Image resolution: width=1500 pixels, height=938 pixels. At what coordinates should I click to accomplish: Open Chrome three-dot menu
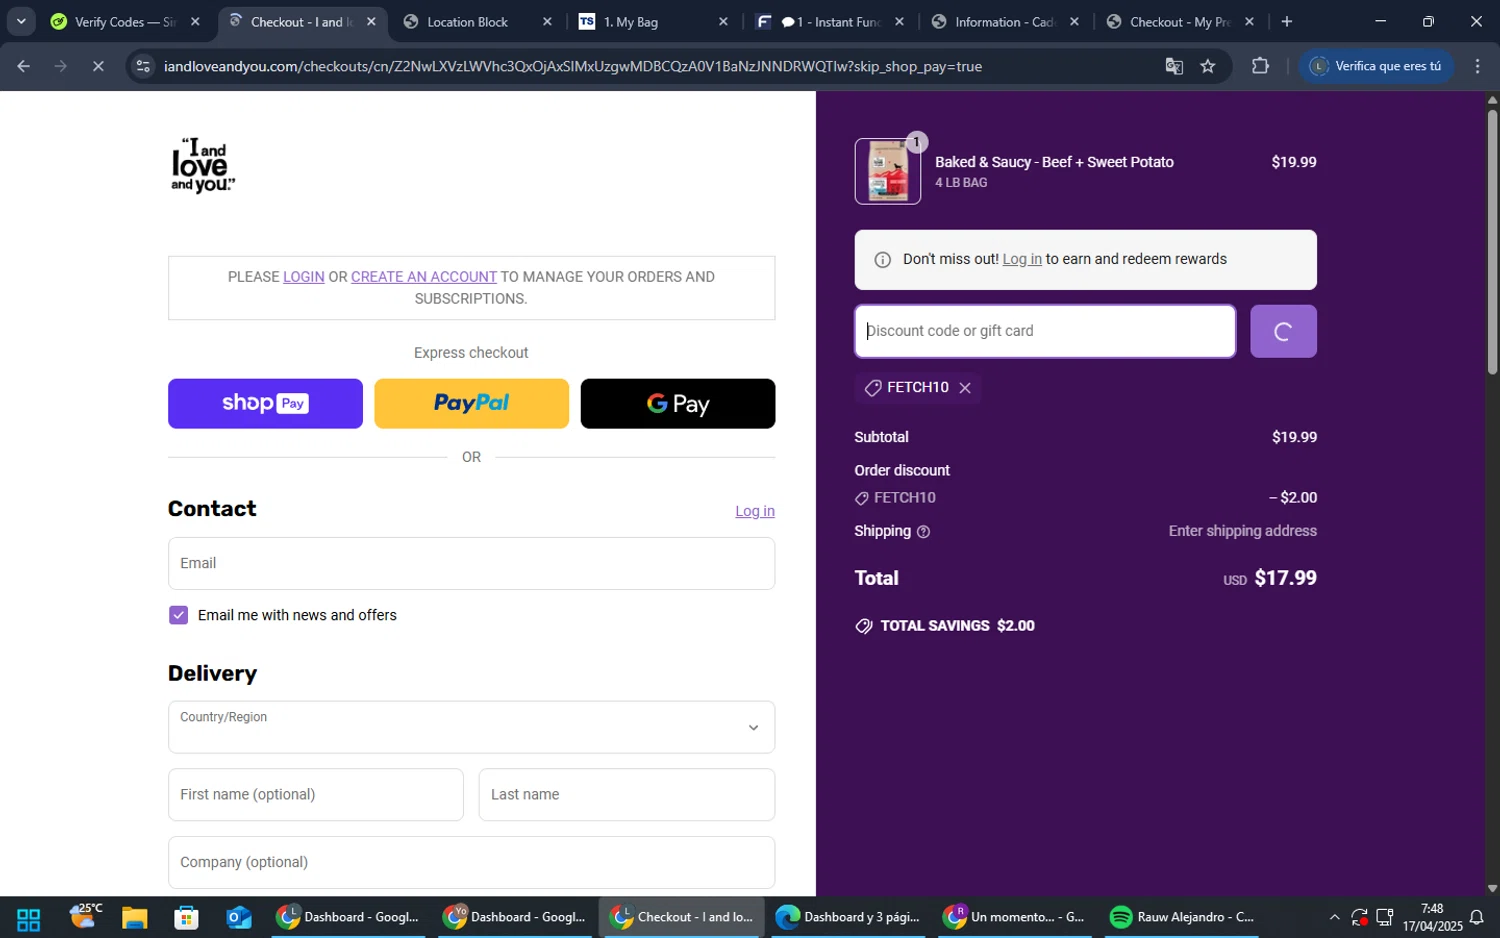click(x=1477, y=66)
